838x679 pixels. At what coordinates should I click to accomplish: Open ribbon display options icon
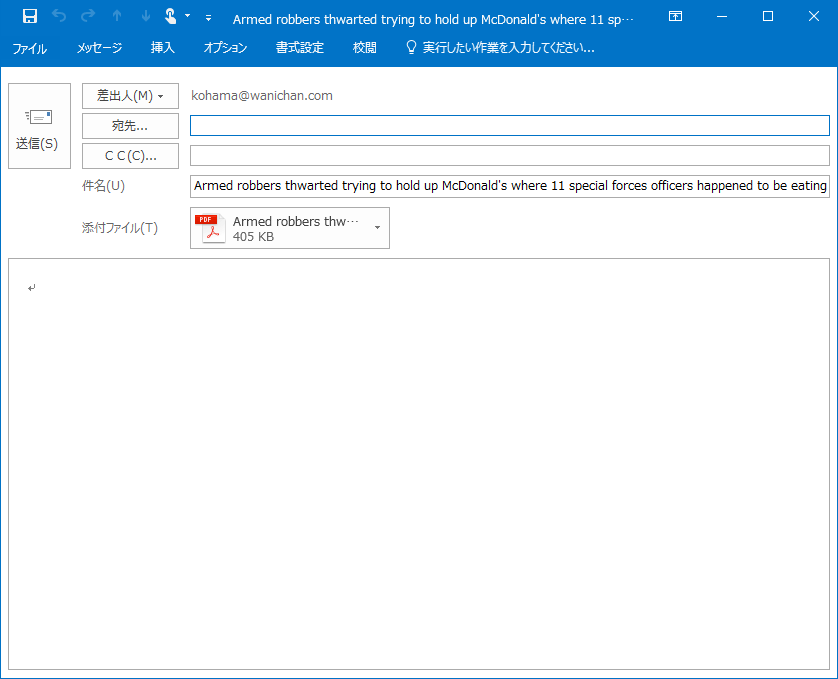tap(676, 17)
